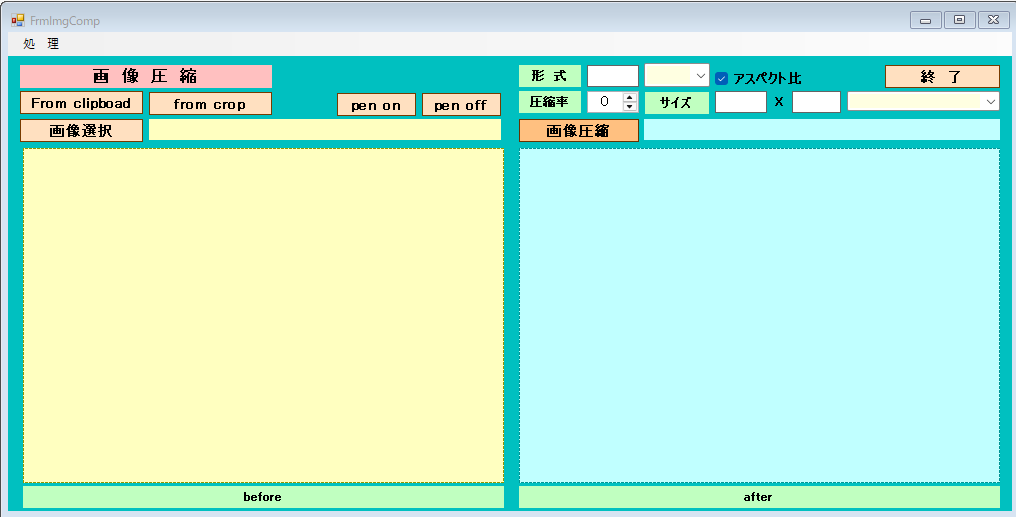The height and width of the screenshot is (517, 1016).
Task: Toggle the アスペクト比 checkbox
Action: pos(722,78)
